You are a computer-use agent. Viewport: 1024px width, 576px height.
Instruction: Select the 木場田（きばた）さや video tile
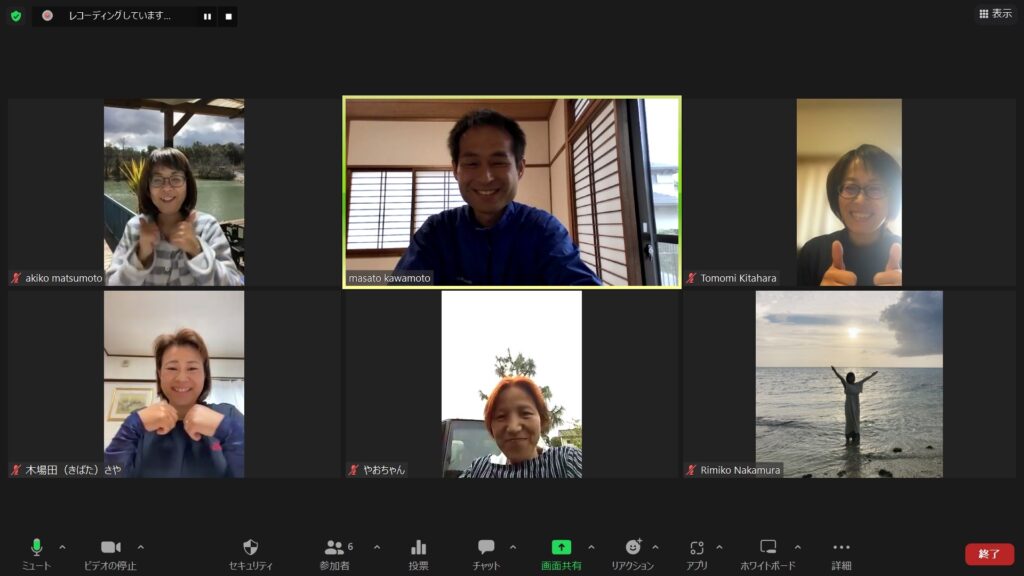[174, 384]
